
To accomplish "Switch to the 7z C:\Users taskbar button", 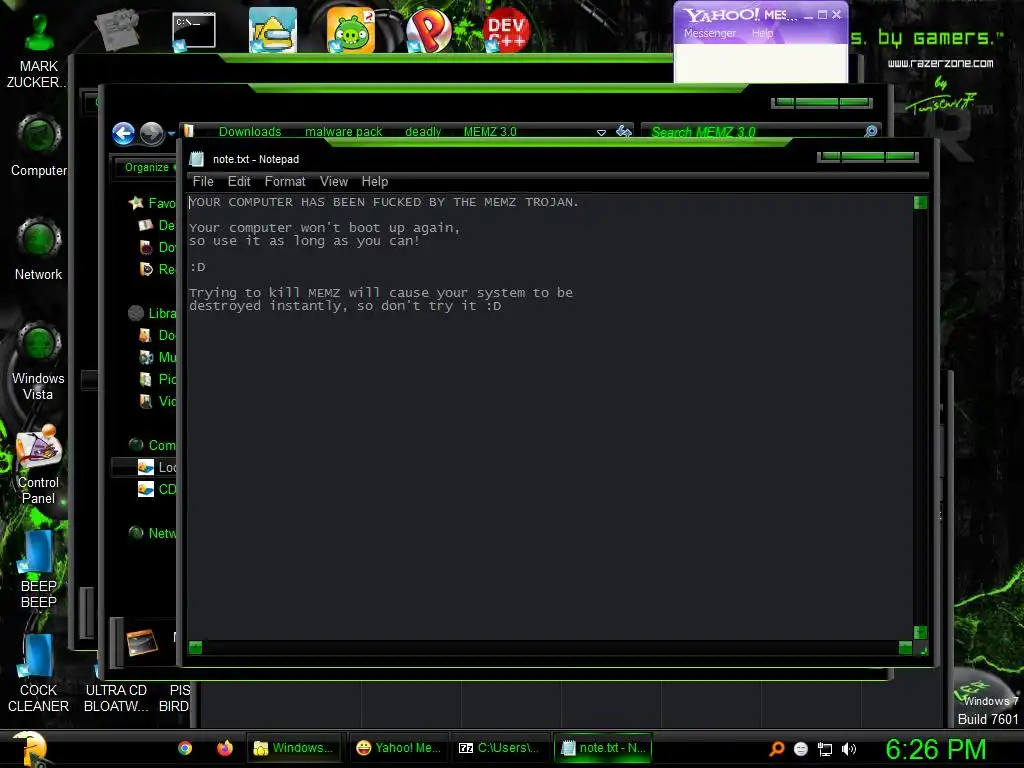I will click(499, 748).
